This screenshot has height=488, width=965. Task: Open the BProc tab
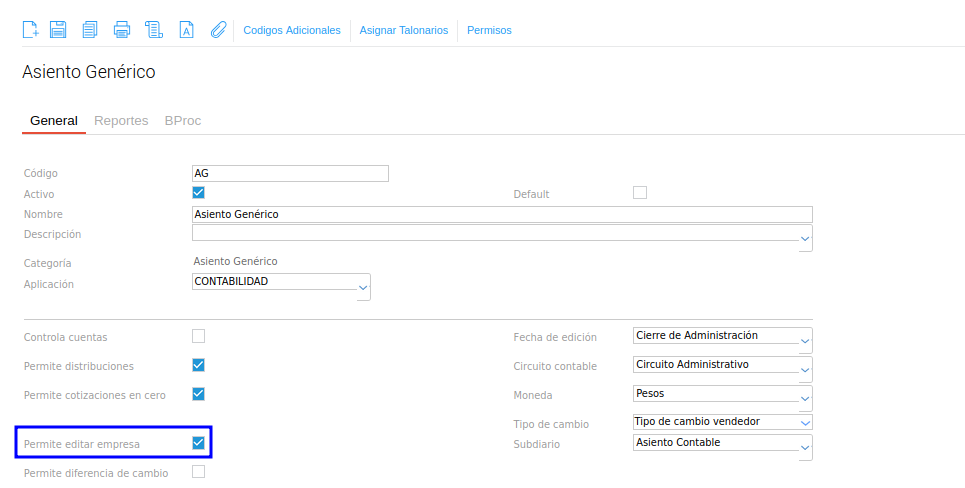coord(183,121)
